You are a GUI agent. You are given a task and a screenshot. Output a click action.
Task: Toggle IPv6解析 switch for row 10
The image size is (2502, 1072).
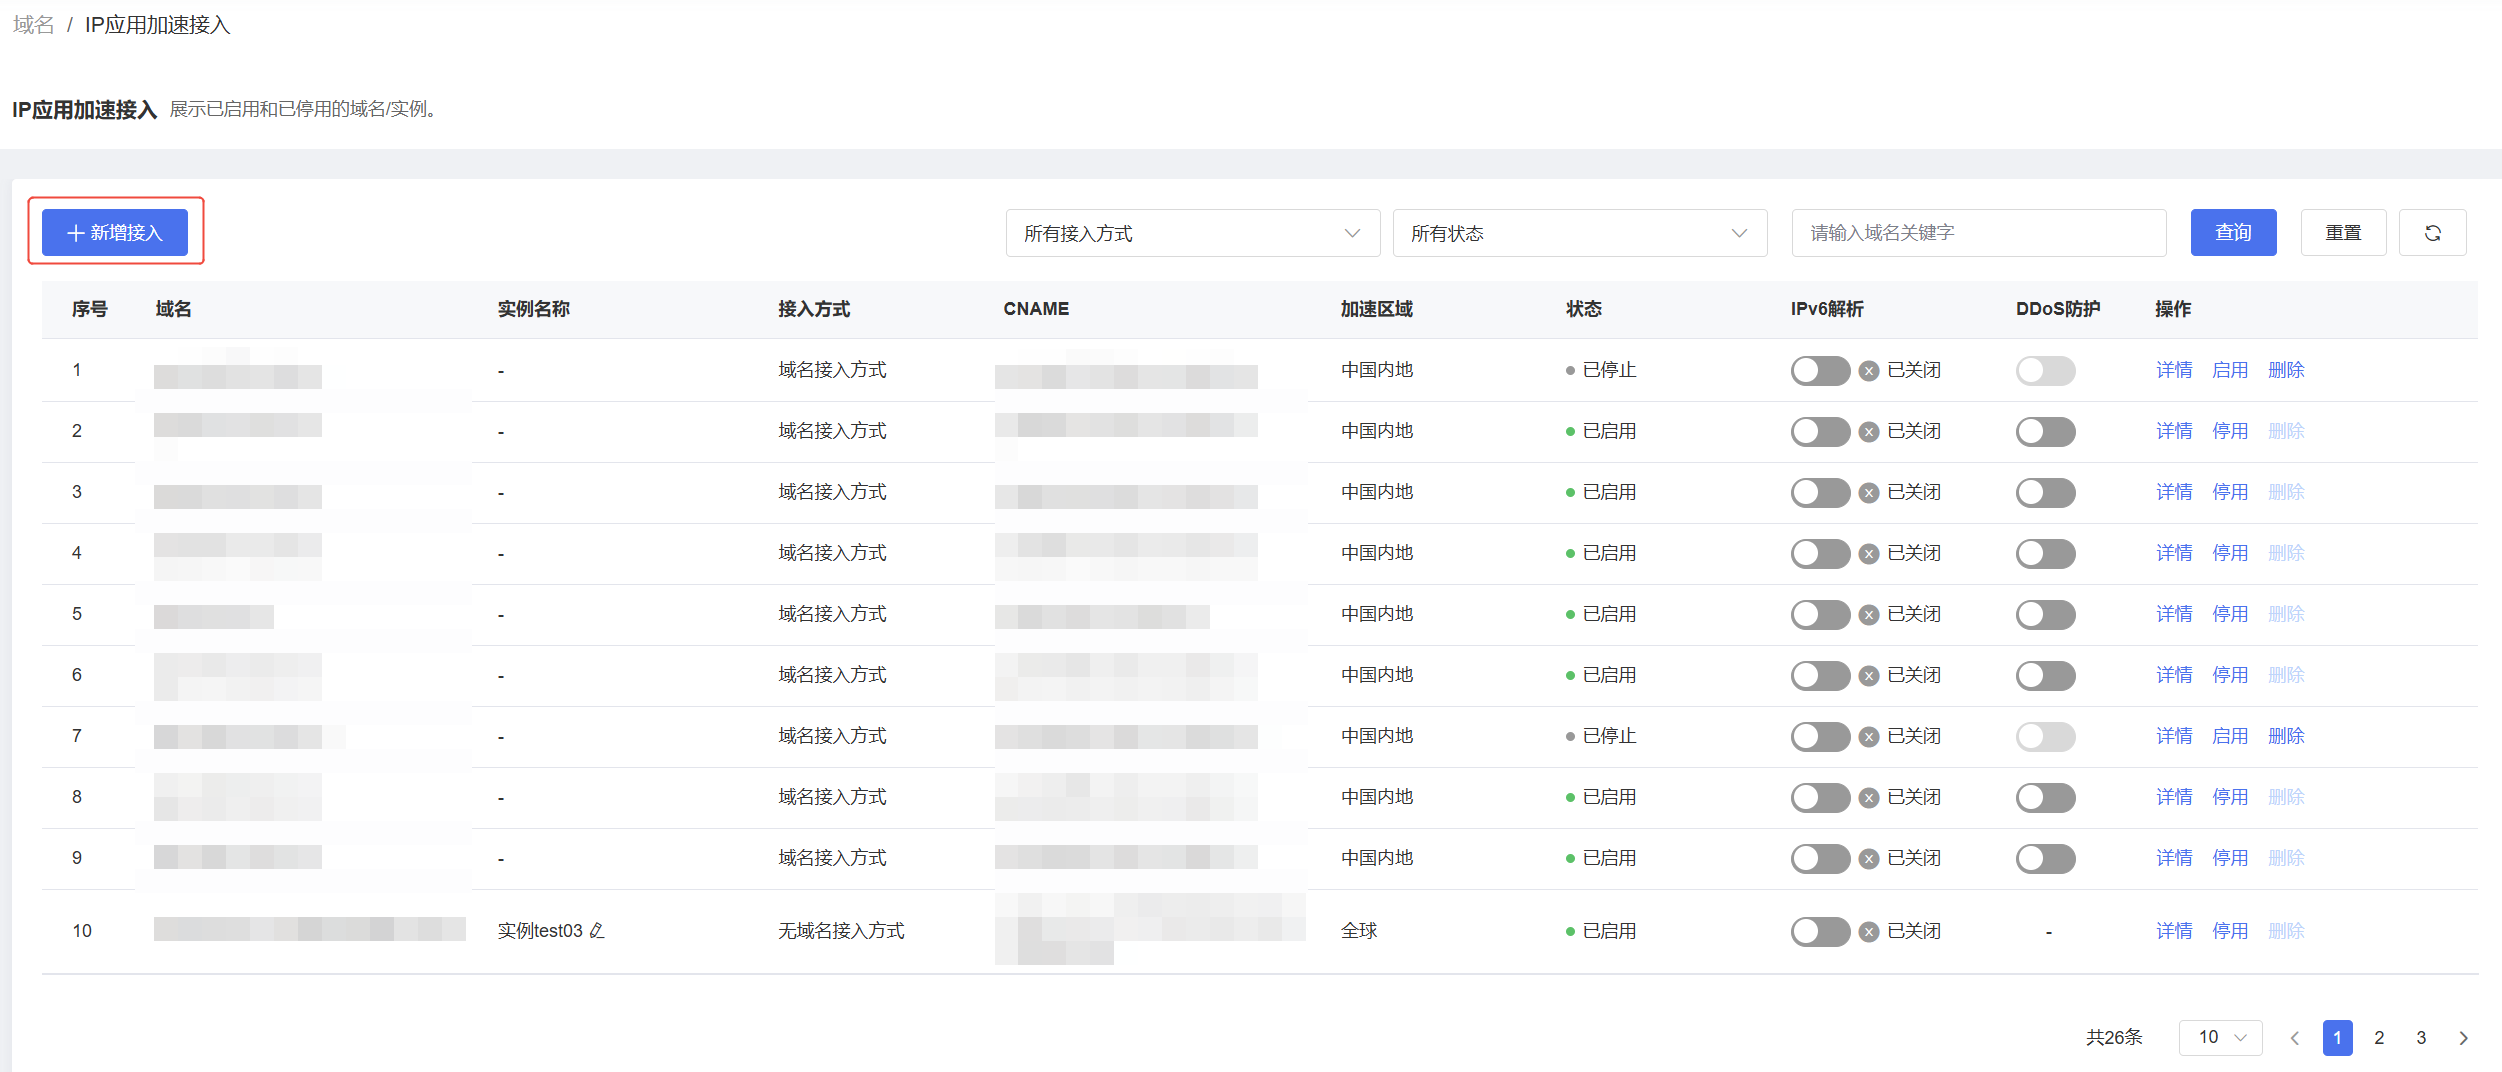[x=1819, y=932]
